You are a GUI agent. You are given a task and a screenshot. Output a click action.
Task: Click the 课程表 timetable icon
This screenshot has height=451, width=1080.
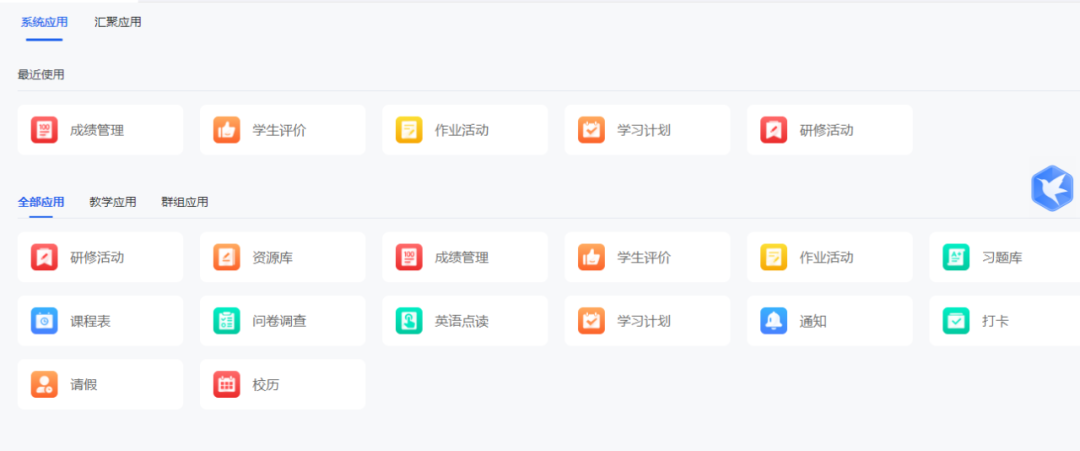[44, 321]
